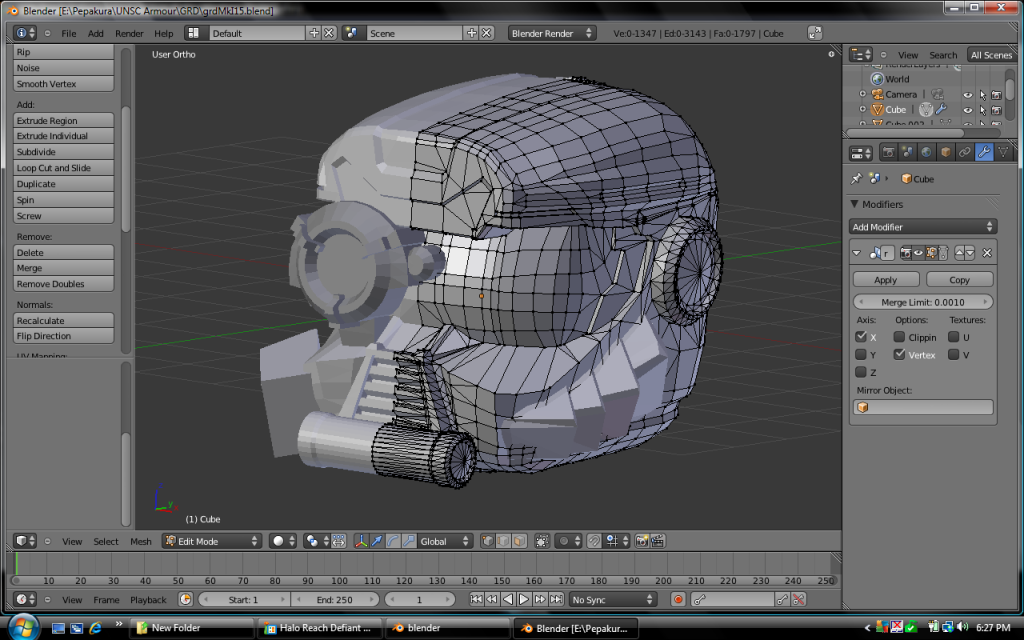The image size is (1024, 640).
Task: Click Copy on the modifier
Action: (x=959, y=280)
